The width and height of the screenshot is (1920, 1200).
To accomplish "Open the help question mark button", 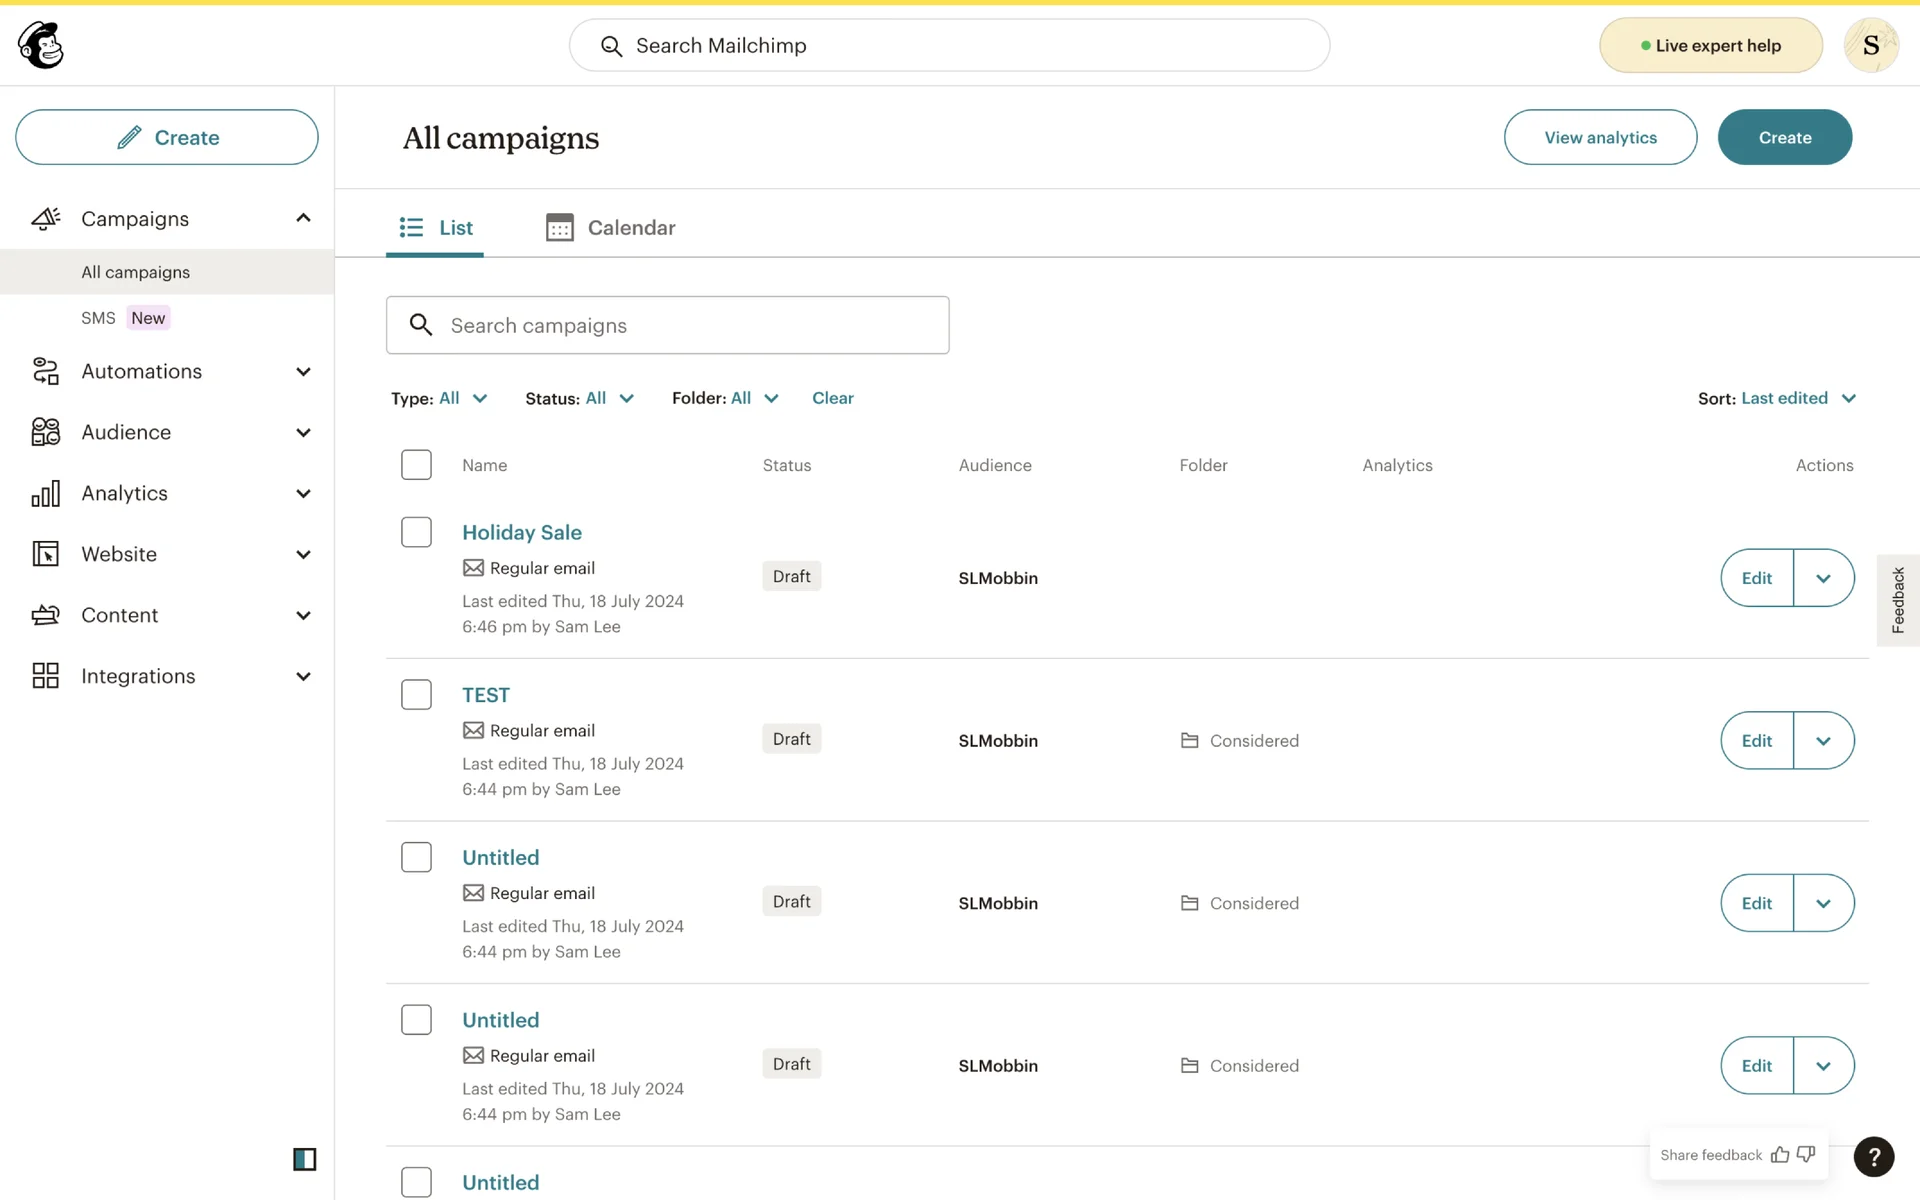I will 1873,1156.
